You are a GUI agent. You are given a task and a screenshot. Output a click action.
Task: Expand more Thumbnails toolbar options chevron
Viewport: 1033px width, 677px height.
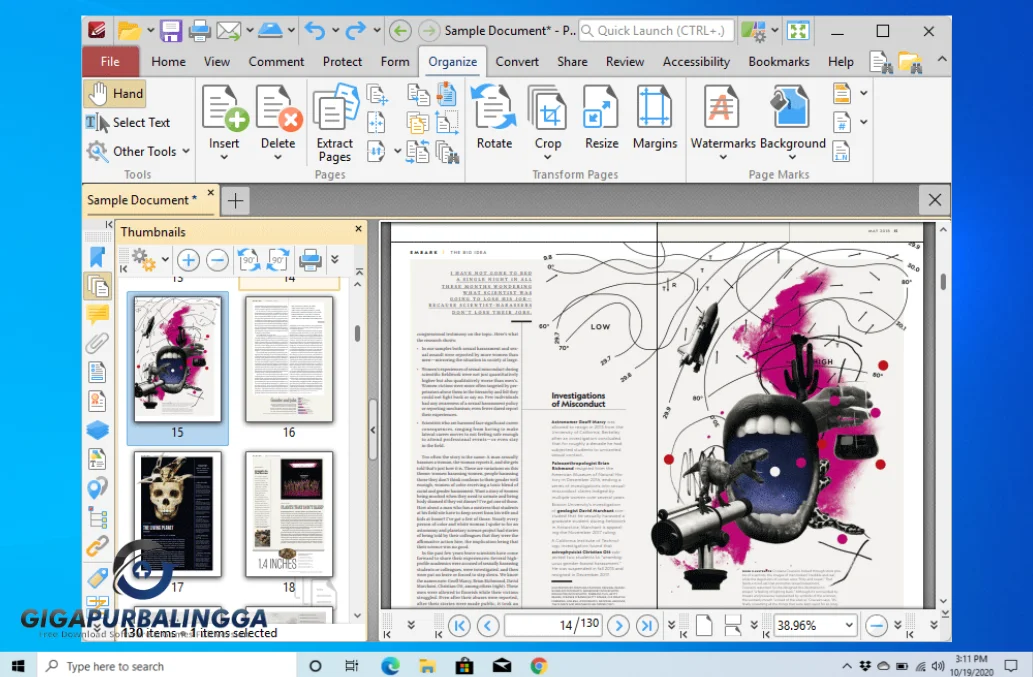(335, 259)
